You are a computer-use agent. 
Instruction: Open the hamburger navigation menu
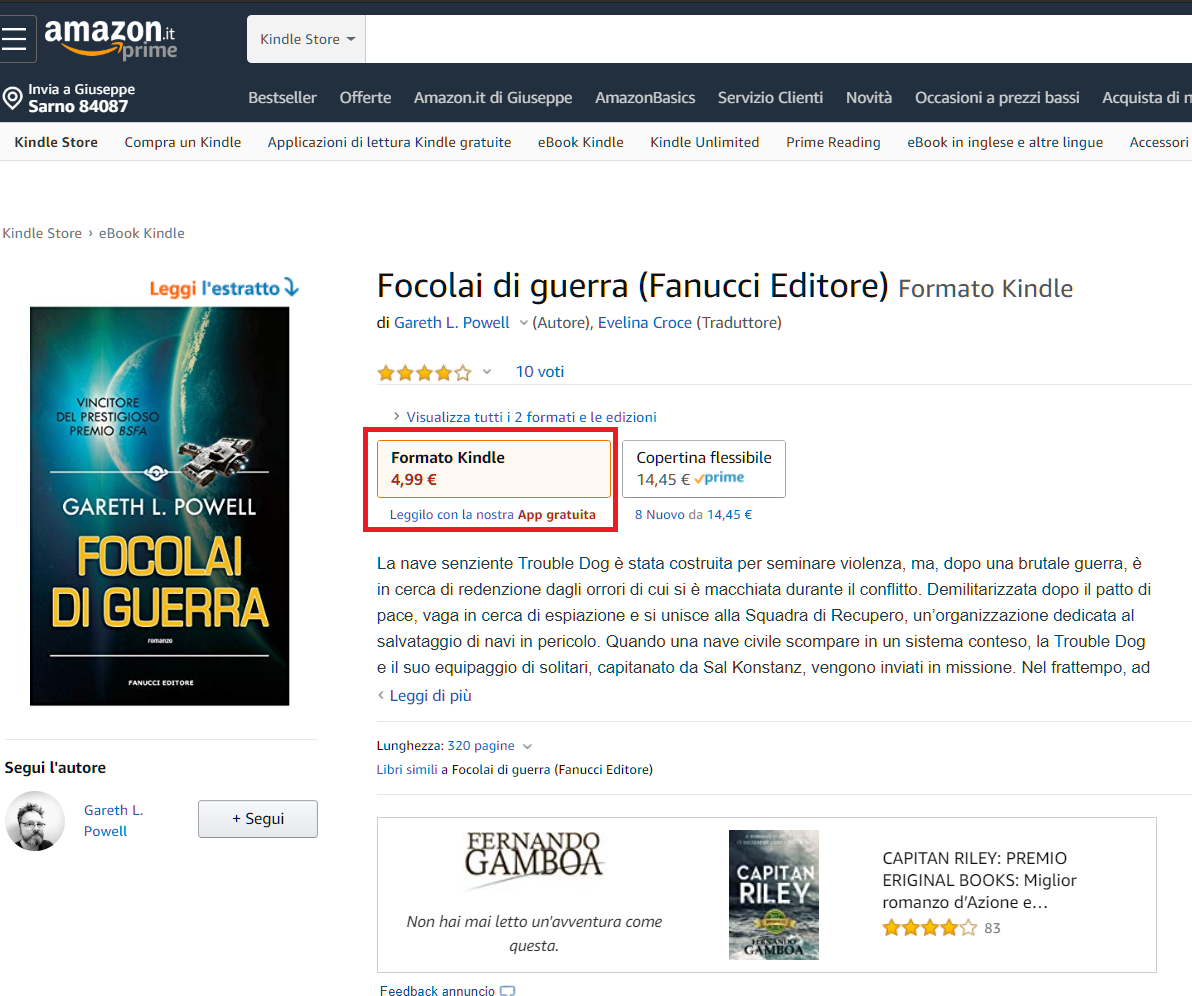tap(14, 38)
